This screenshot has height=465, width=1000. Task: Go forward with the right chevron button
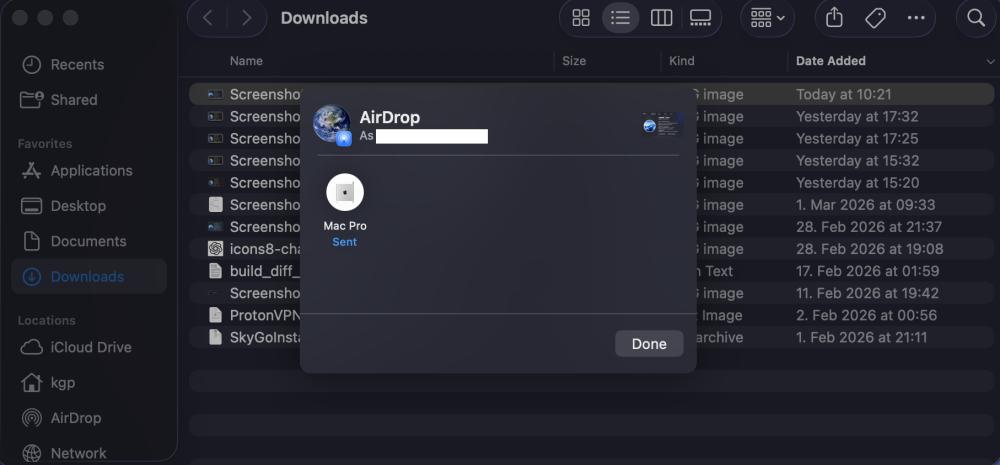click(246, 18)
